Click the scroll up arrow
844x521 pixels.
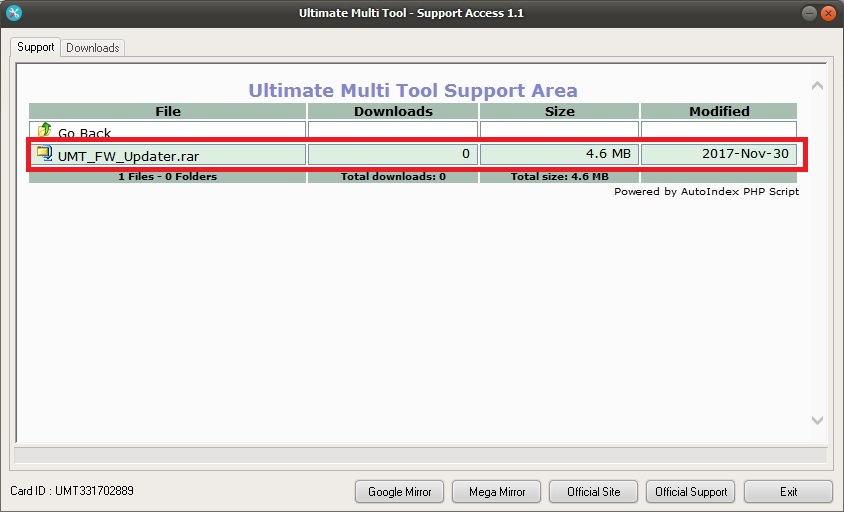tap(817, 86)
